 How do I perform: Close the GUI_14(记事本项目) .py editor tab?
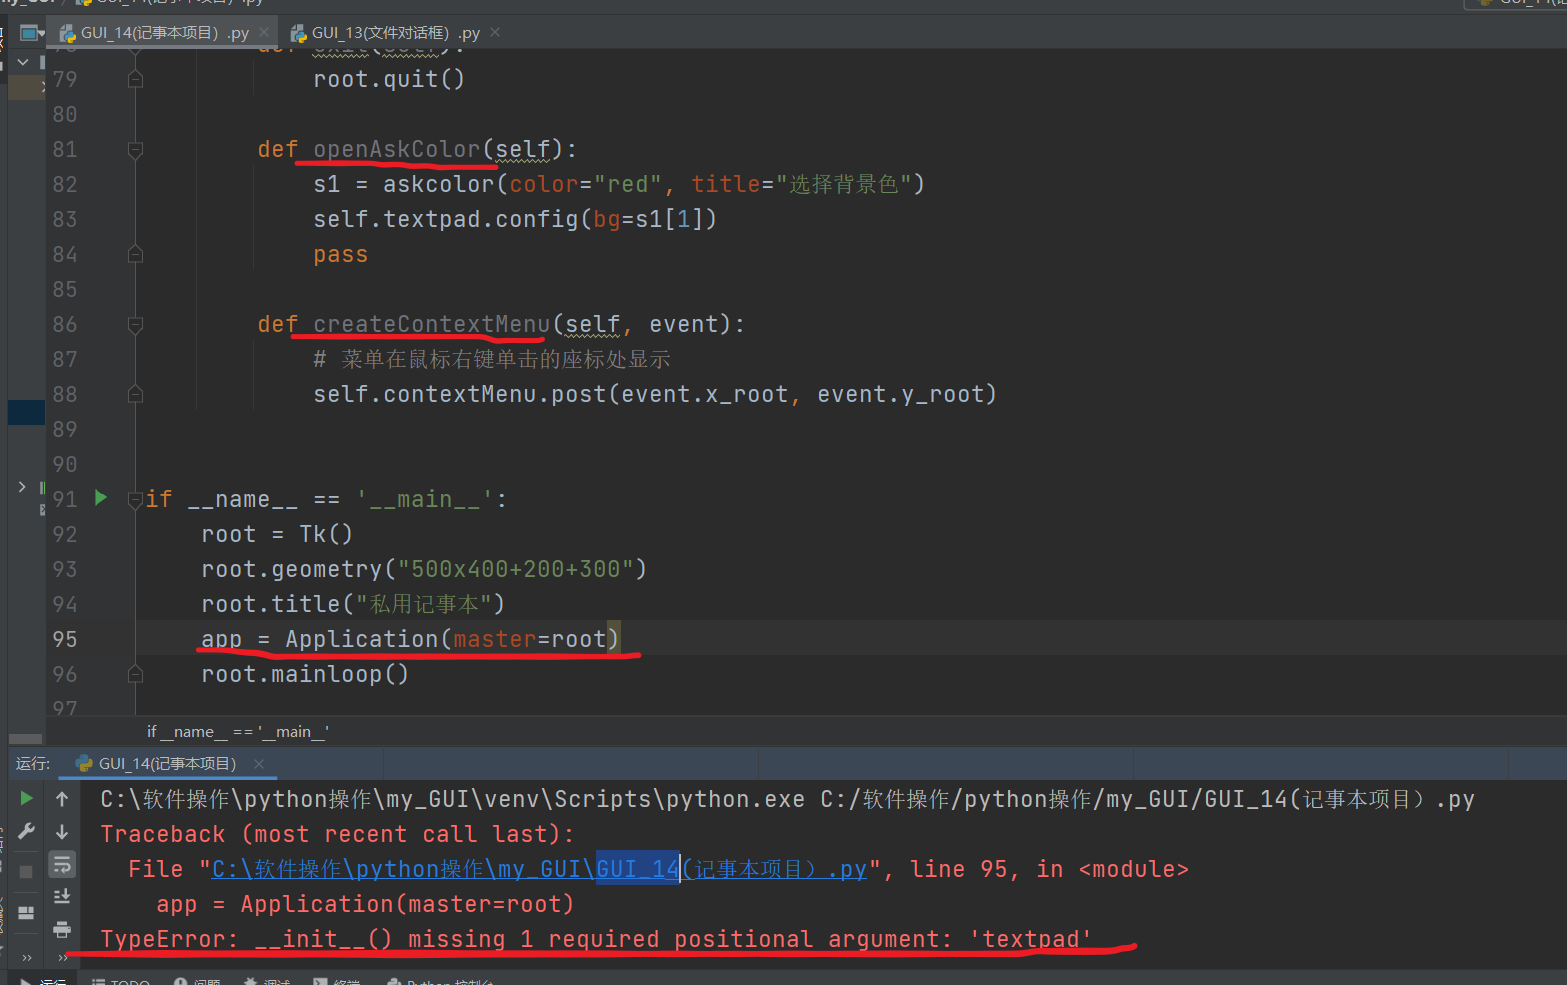coord(264,33)
